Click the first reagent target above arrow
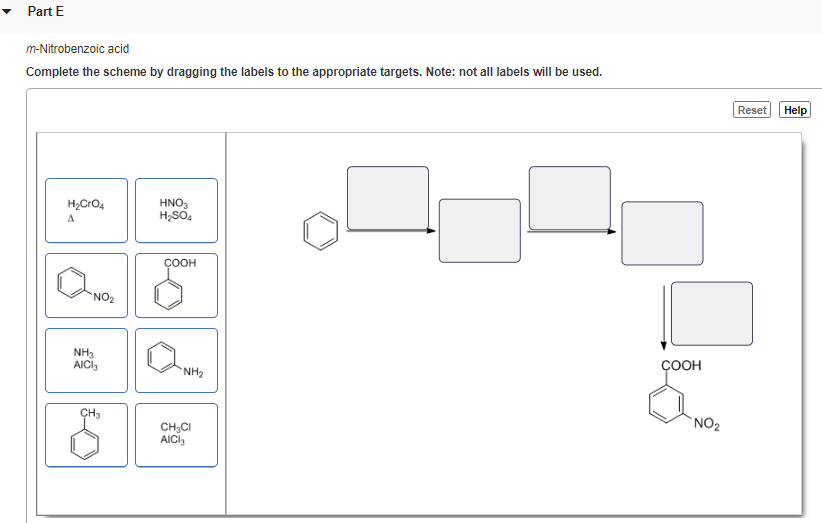822x523 pixels. 388,198
